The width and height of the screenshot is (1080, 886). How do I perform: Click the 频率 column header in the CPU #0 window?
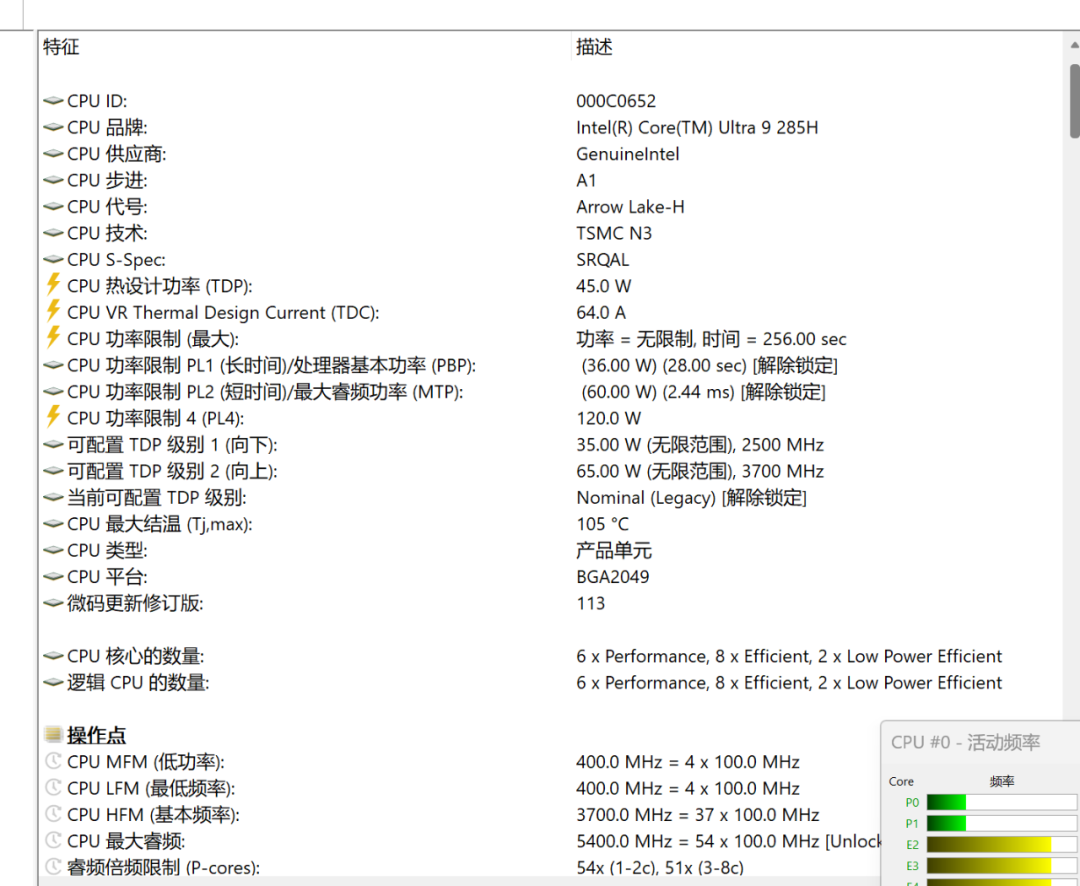tap(1001, 781)
